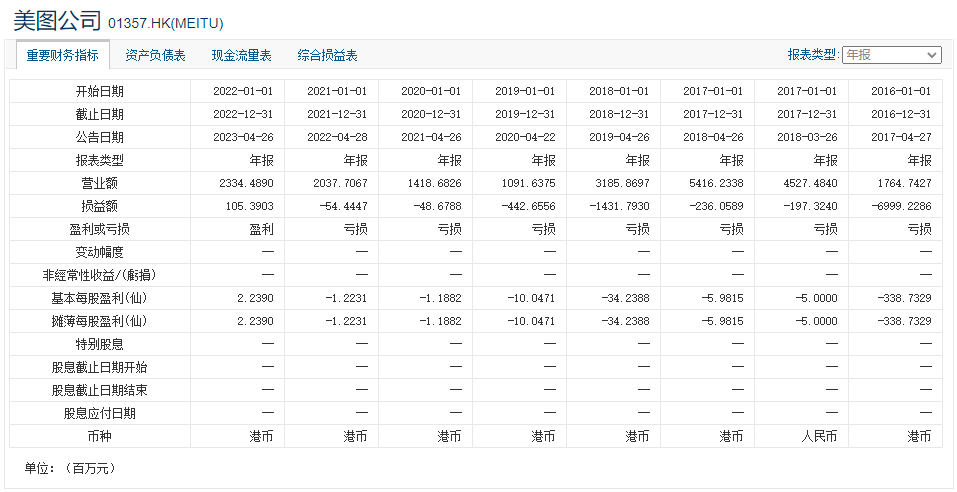The image size is (957, 492).
Task: Click the stock code 01357.HK(MEITU)
Action: (x=165, y=23)
